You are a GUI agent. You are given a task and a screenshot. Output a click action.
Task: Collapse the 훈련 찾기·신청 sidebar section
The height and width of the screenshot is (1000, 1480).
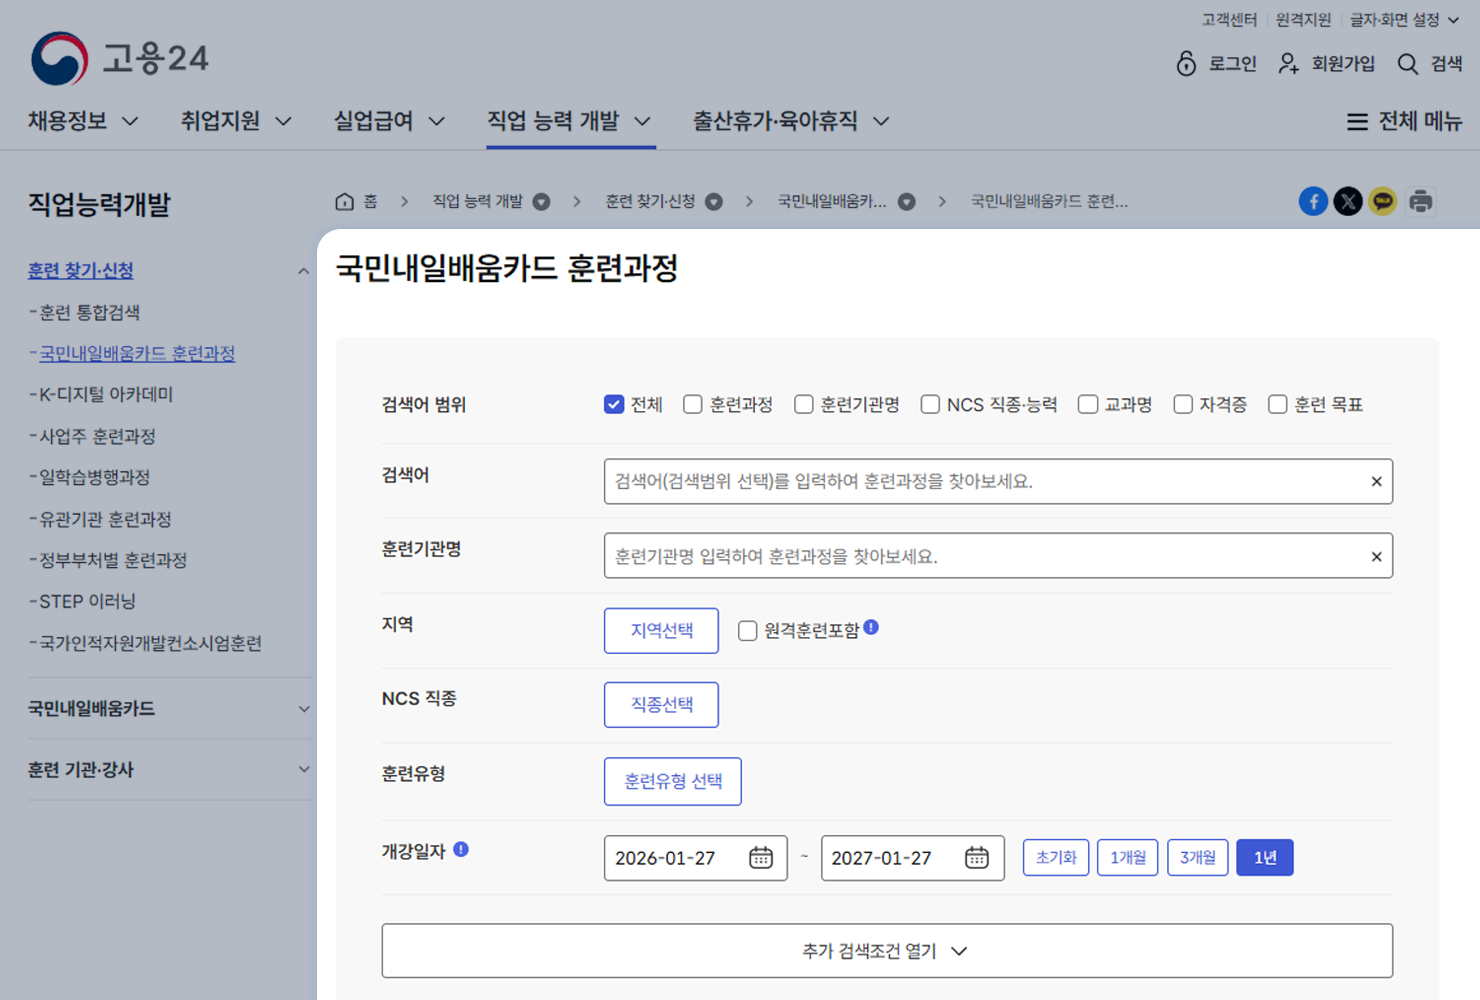pyautogui.click(x=304, y=270)
